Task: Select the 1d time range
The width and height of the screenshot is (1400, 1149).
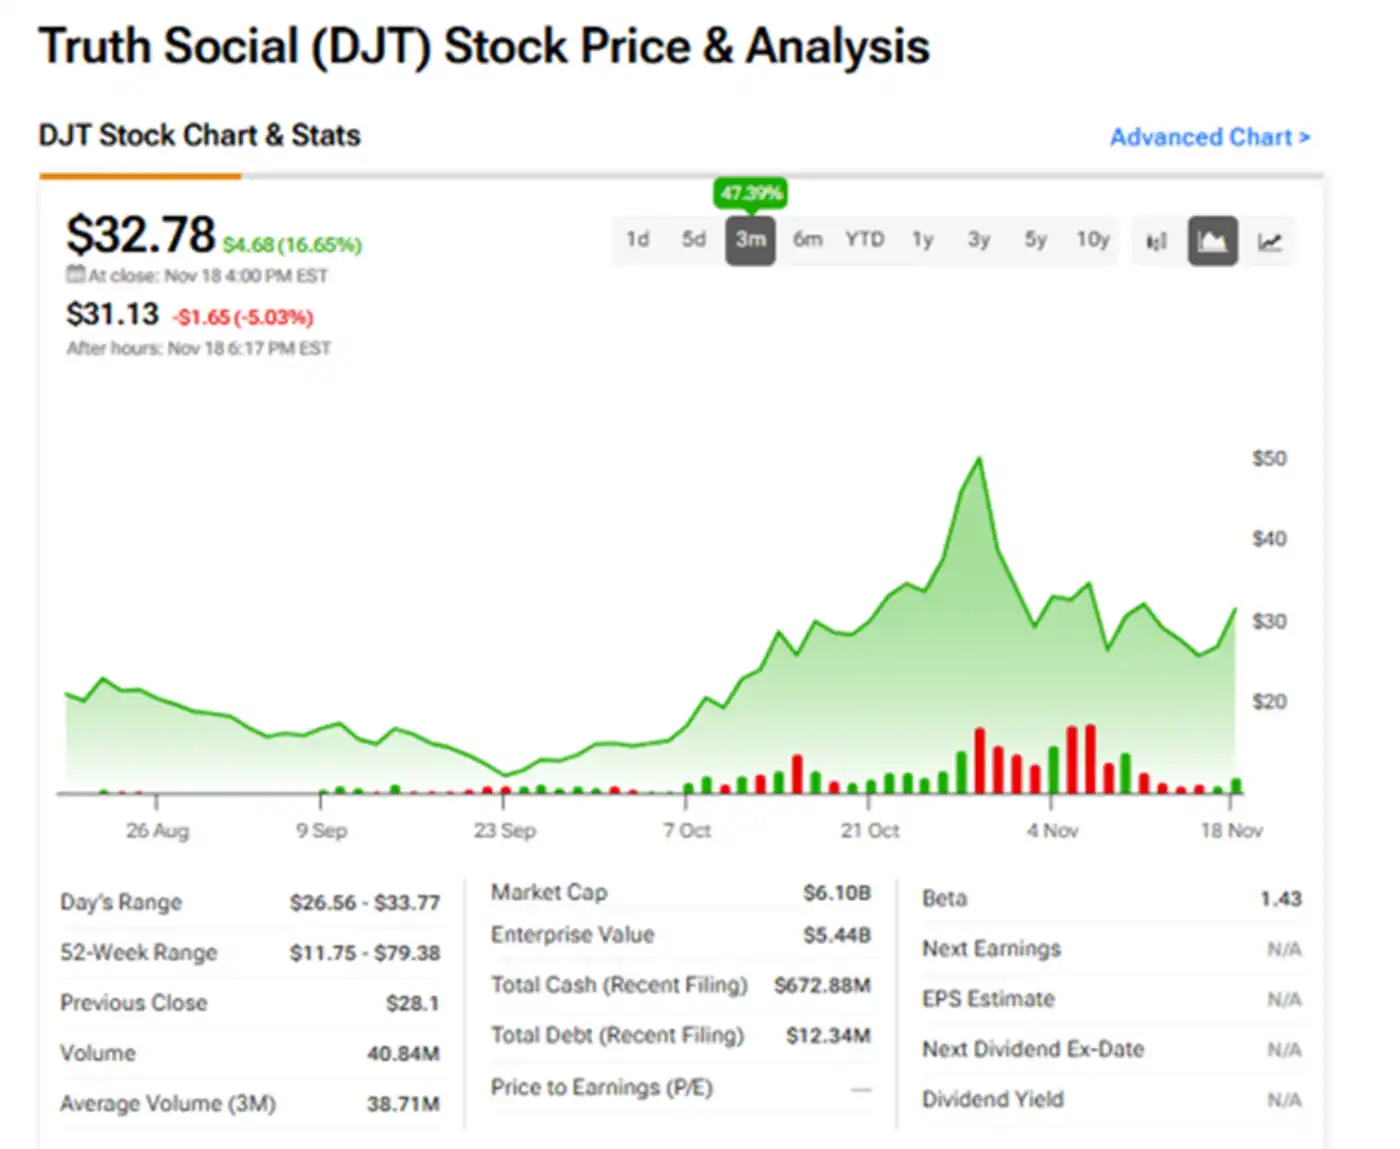Action: point(638,240)
